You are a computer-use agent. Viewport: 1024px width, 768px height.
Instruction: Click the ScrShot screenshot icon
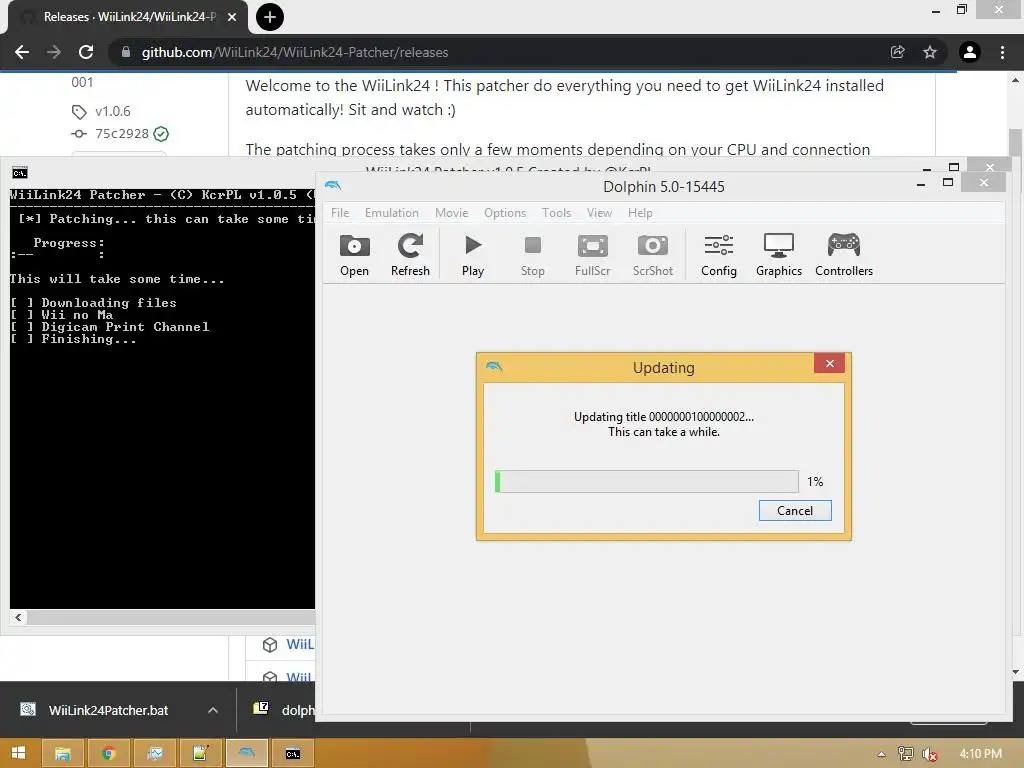pos(652,255)
